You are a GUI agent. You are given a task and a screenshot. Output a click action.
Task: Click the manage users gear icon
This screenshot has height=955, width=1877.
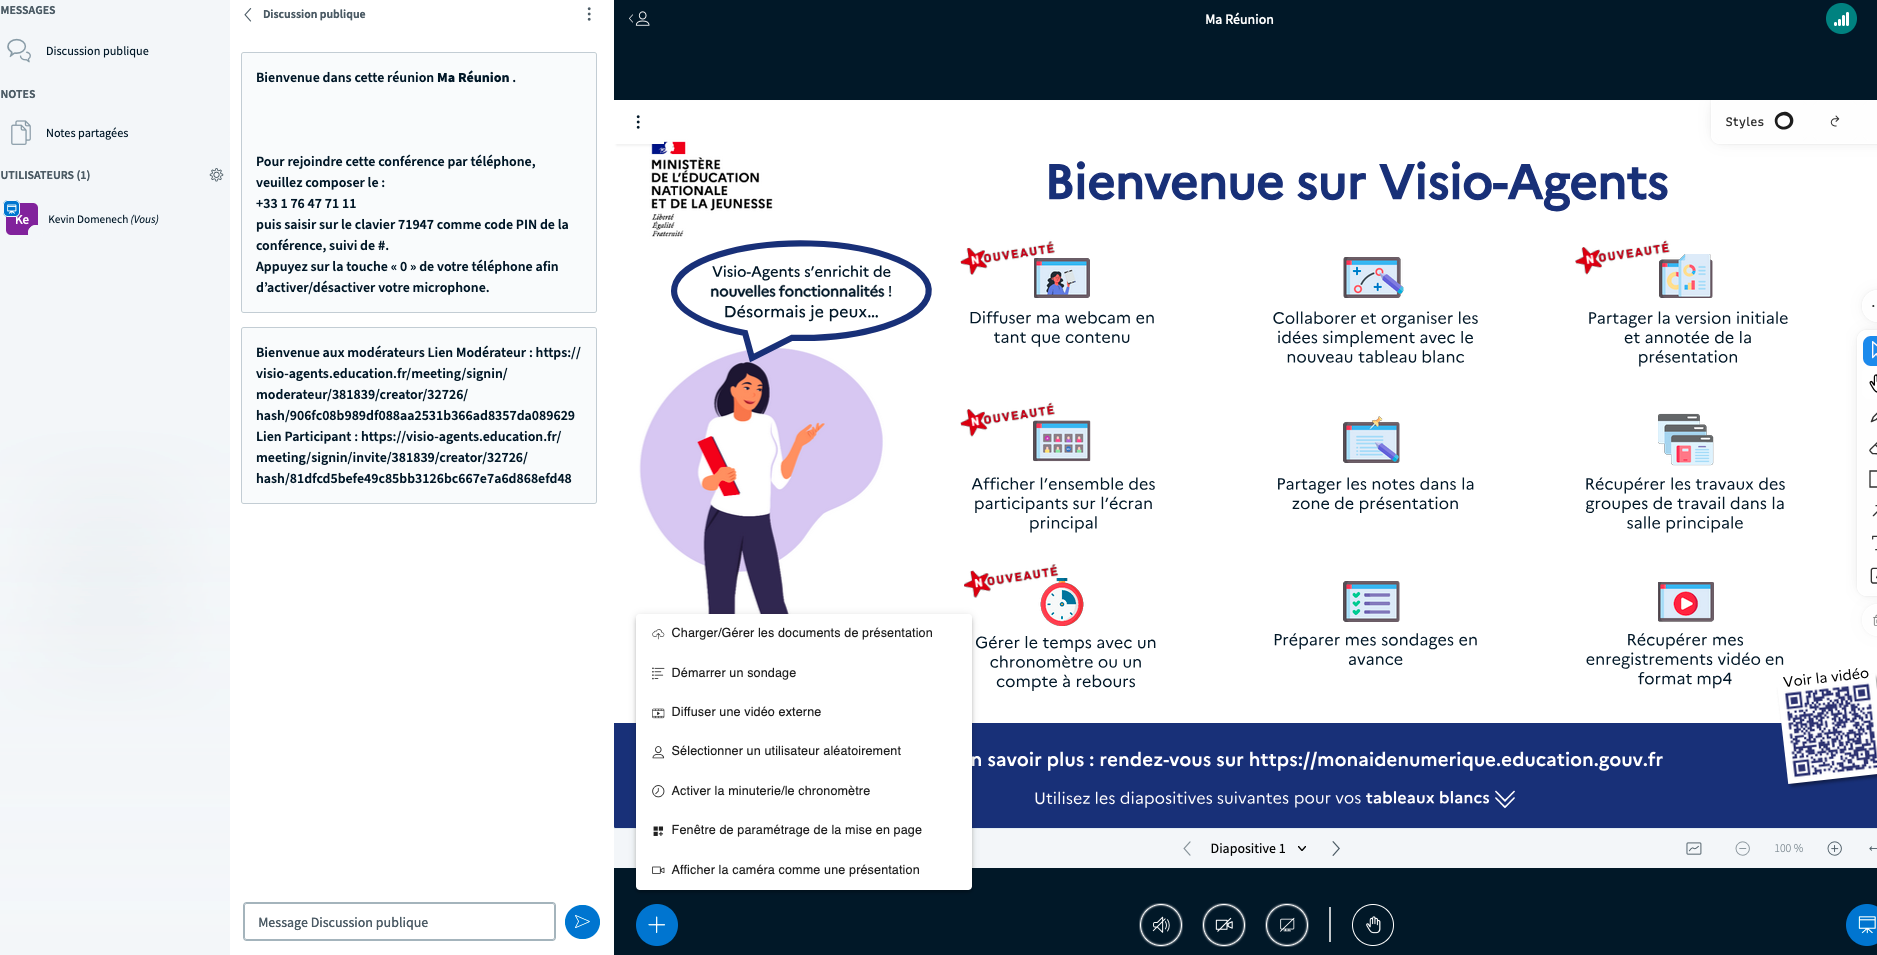[216, 175]
